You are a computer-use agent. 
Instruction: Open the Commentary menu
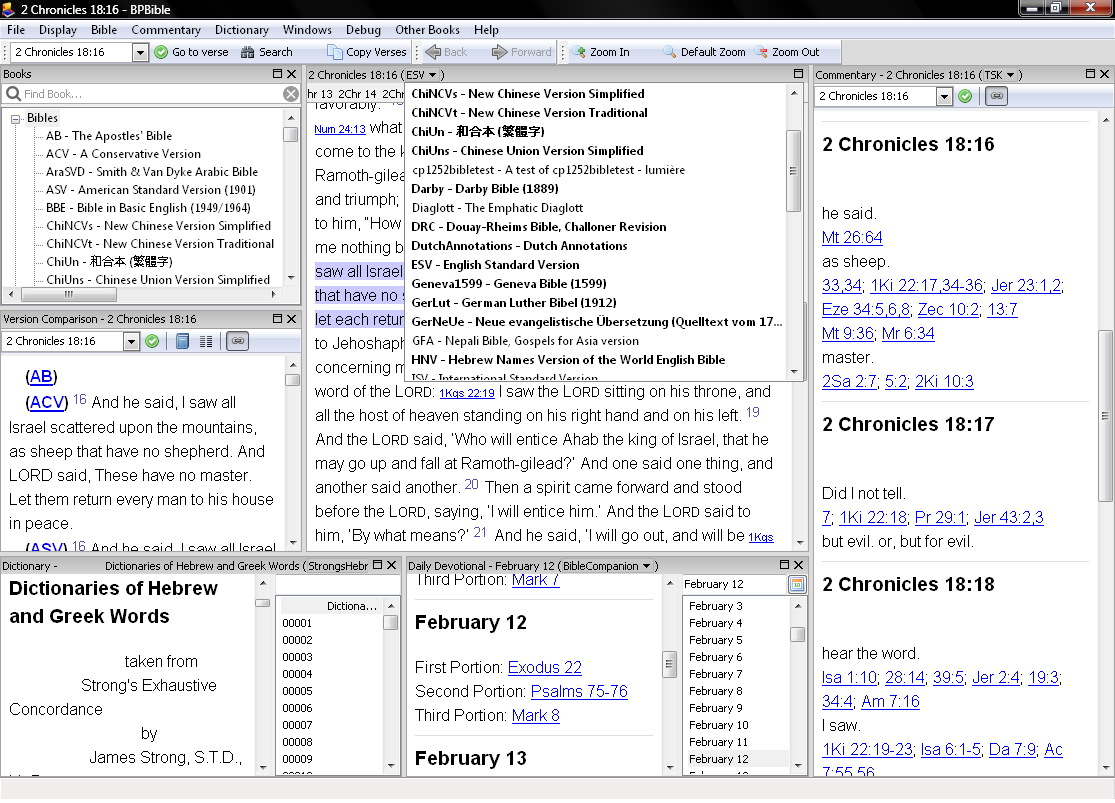coord(166,30)
